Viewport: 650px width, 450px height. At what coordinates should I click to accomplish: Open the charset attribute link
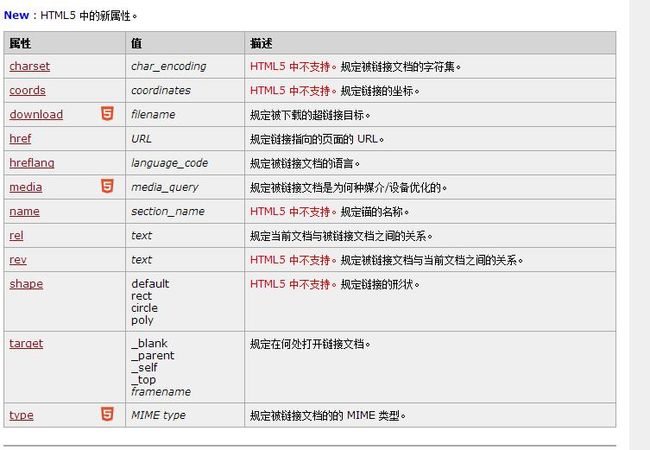click(x=29, y=66)
